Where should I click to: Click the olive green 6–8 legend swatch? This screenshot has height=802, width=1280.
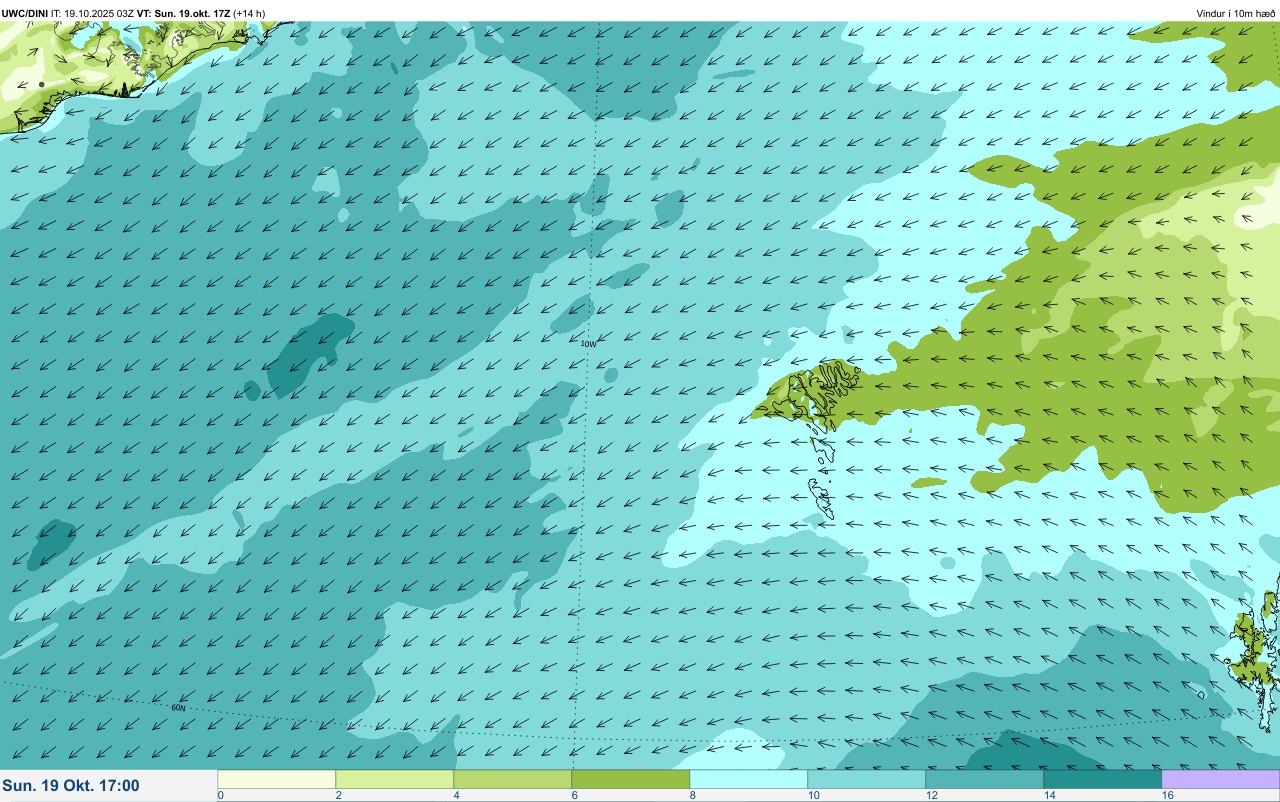point(631,779)
